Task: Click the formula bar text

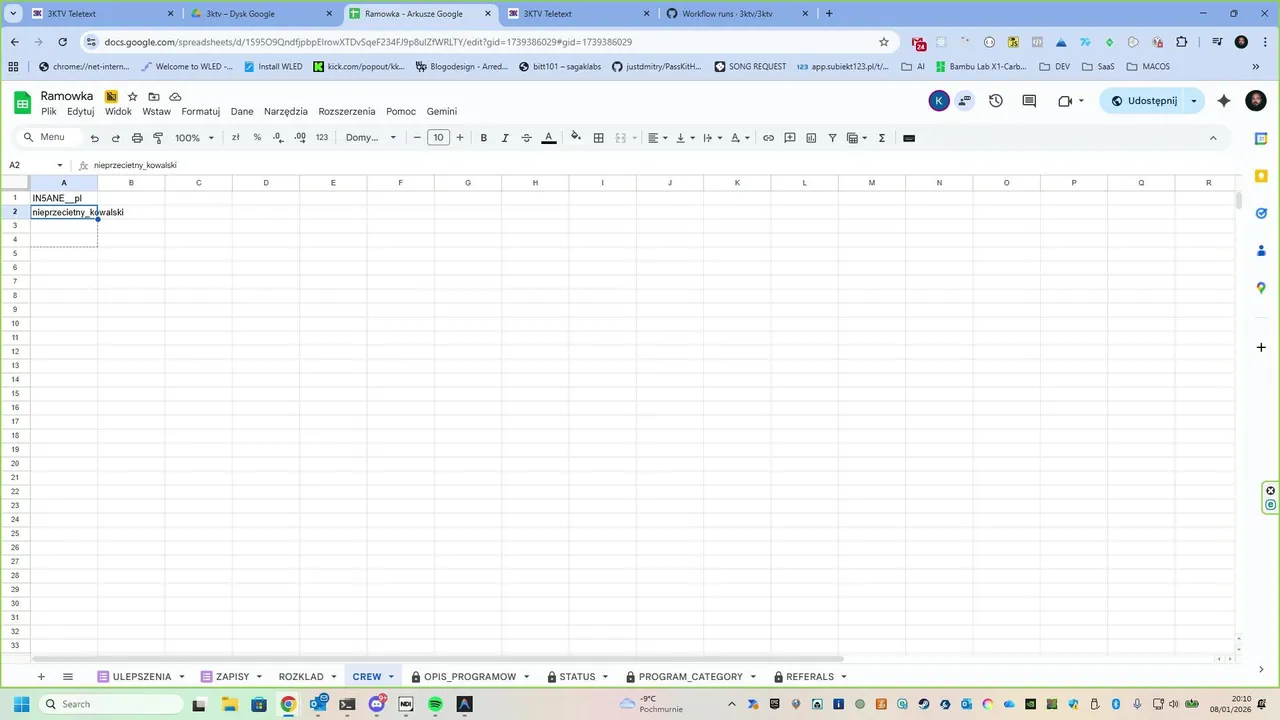Action: click(135, 165)
